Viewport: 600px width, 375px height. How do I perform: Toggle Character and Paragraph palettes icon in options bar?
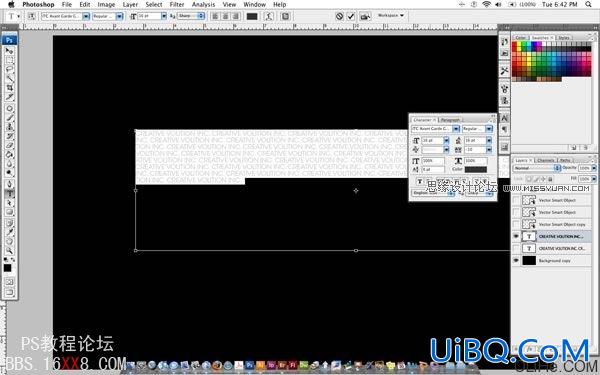click(x=285, y=16)
